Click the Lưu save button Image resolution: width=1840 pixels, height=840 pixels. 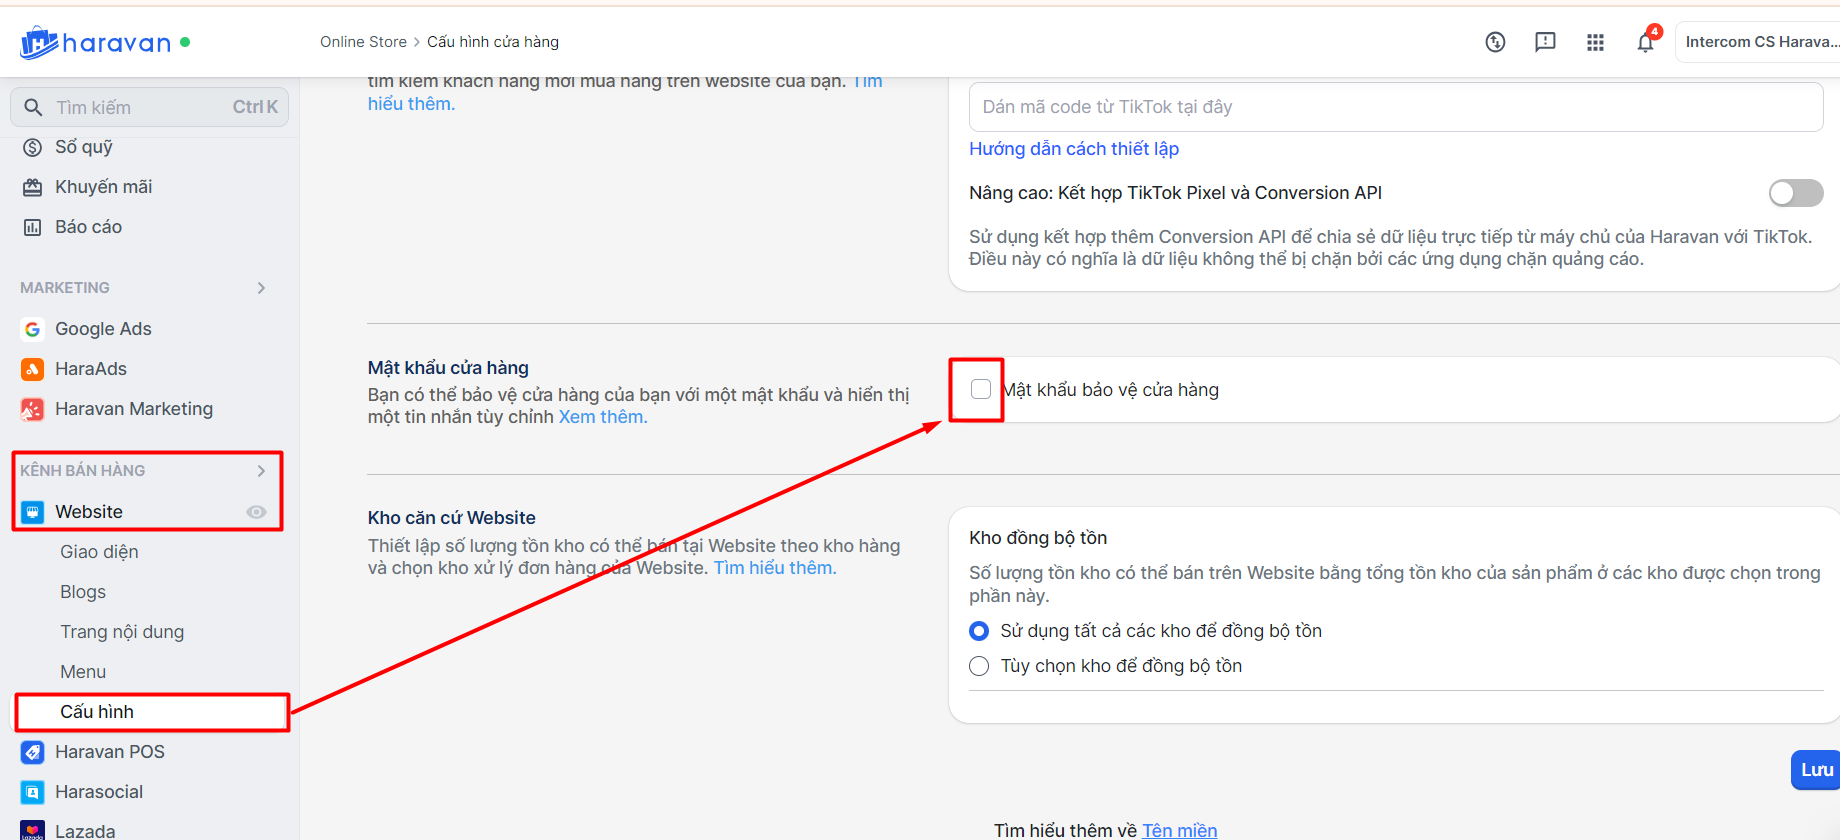point(1816,770)
